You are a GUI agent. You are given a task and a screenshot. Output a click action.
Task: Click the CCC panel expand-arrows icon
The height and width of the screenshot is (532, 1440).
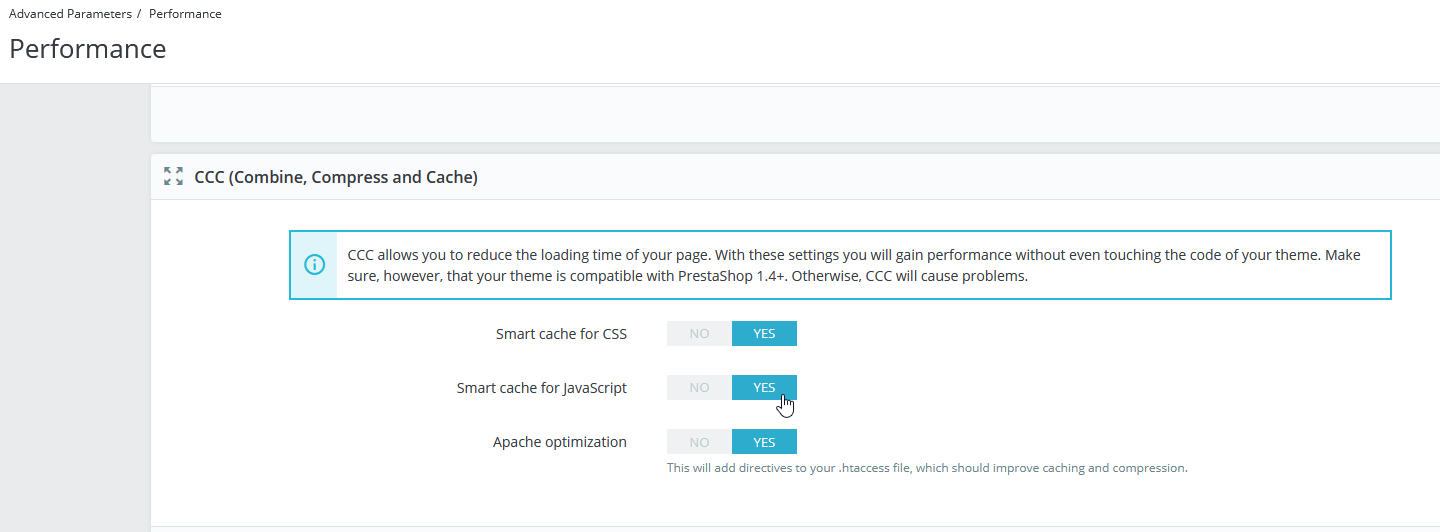173,177
